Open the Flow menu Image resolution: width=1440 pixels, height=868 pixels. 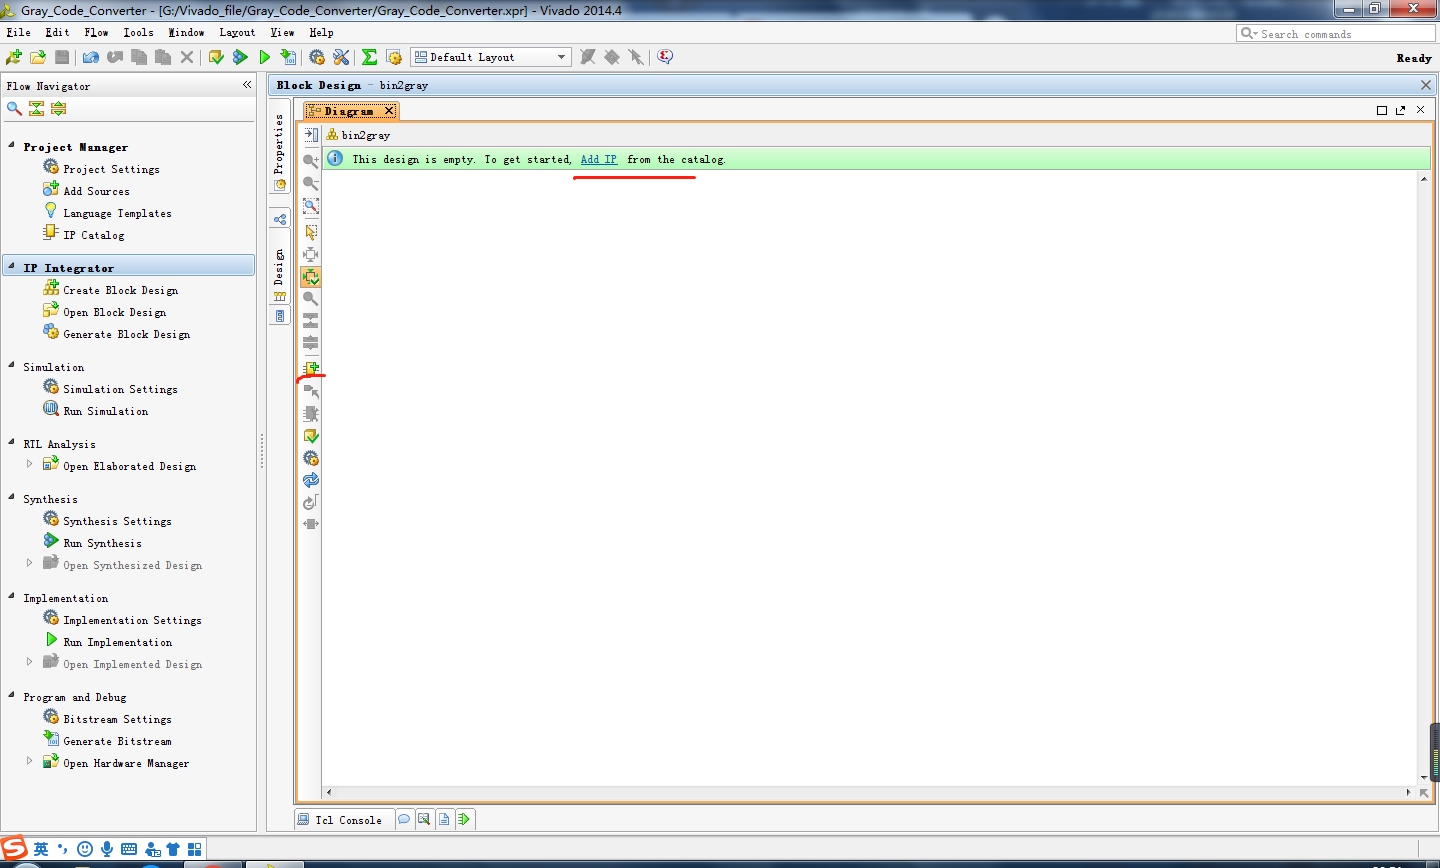[97, 32]
